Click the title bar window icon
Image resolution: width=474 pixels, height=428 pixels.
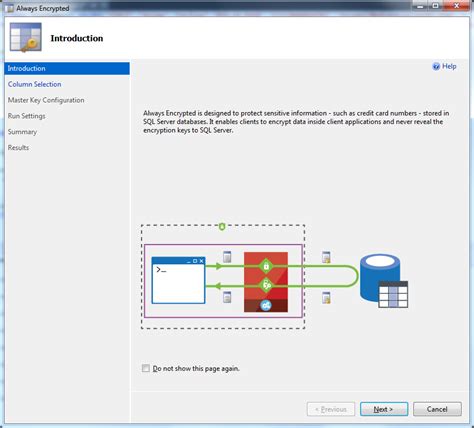(10, 8)
